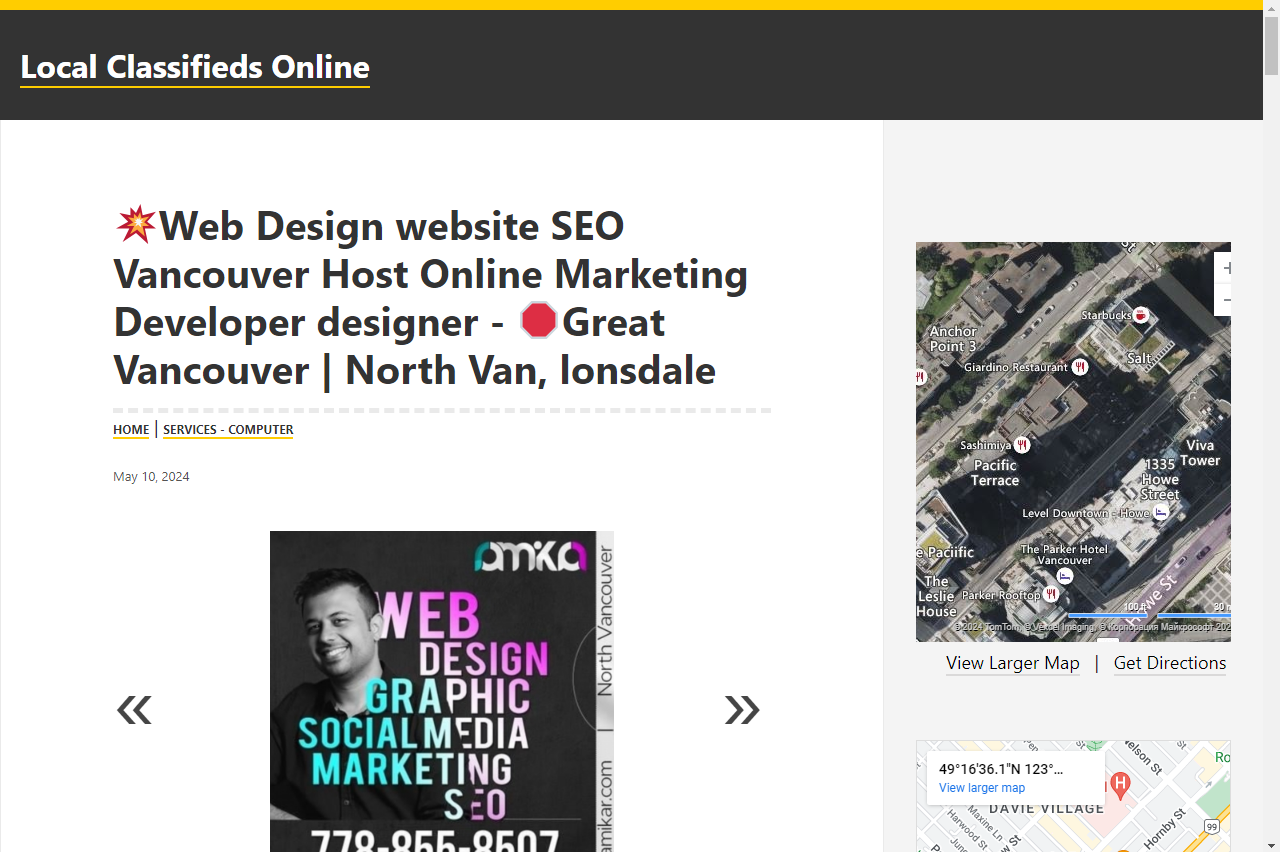Select the Sashimiya restaurant marker icon
The image size is (1280, 852).
coord(1022,445)
